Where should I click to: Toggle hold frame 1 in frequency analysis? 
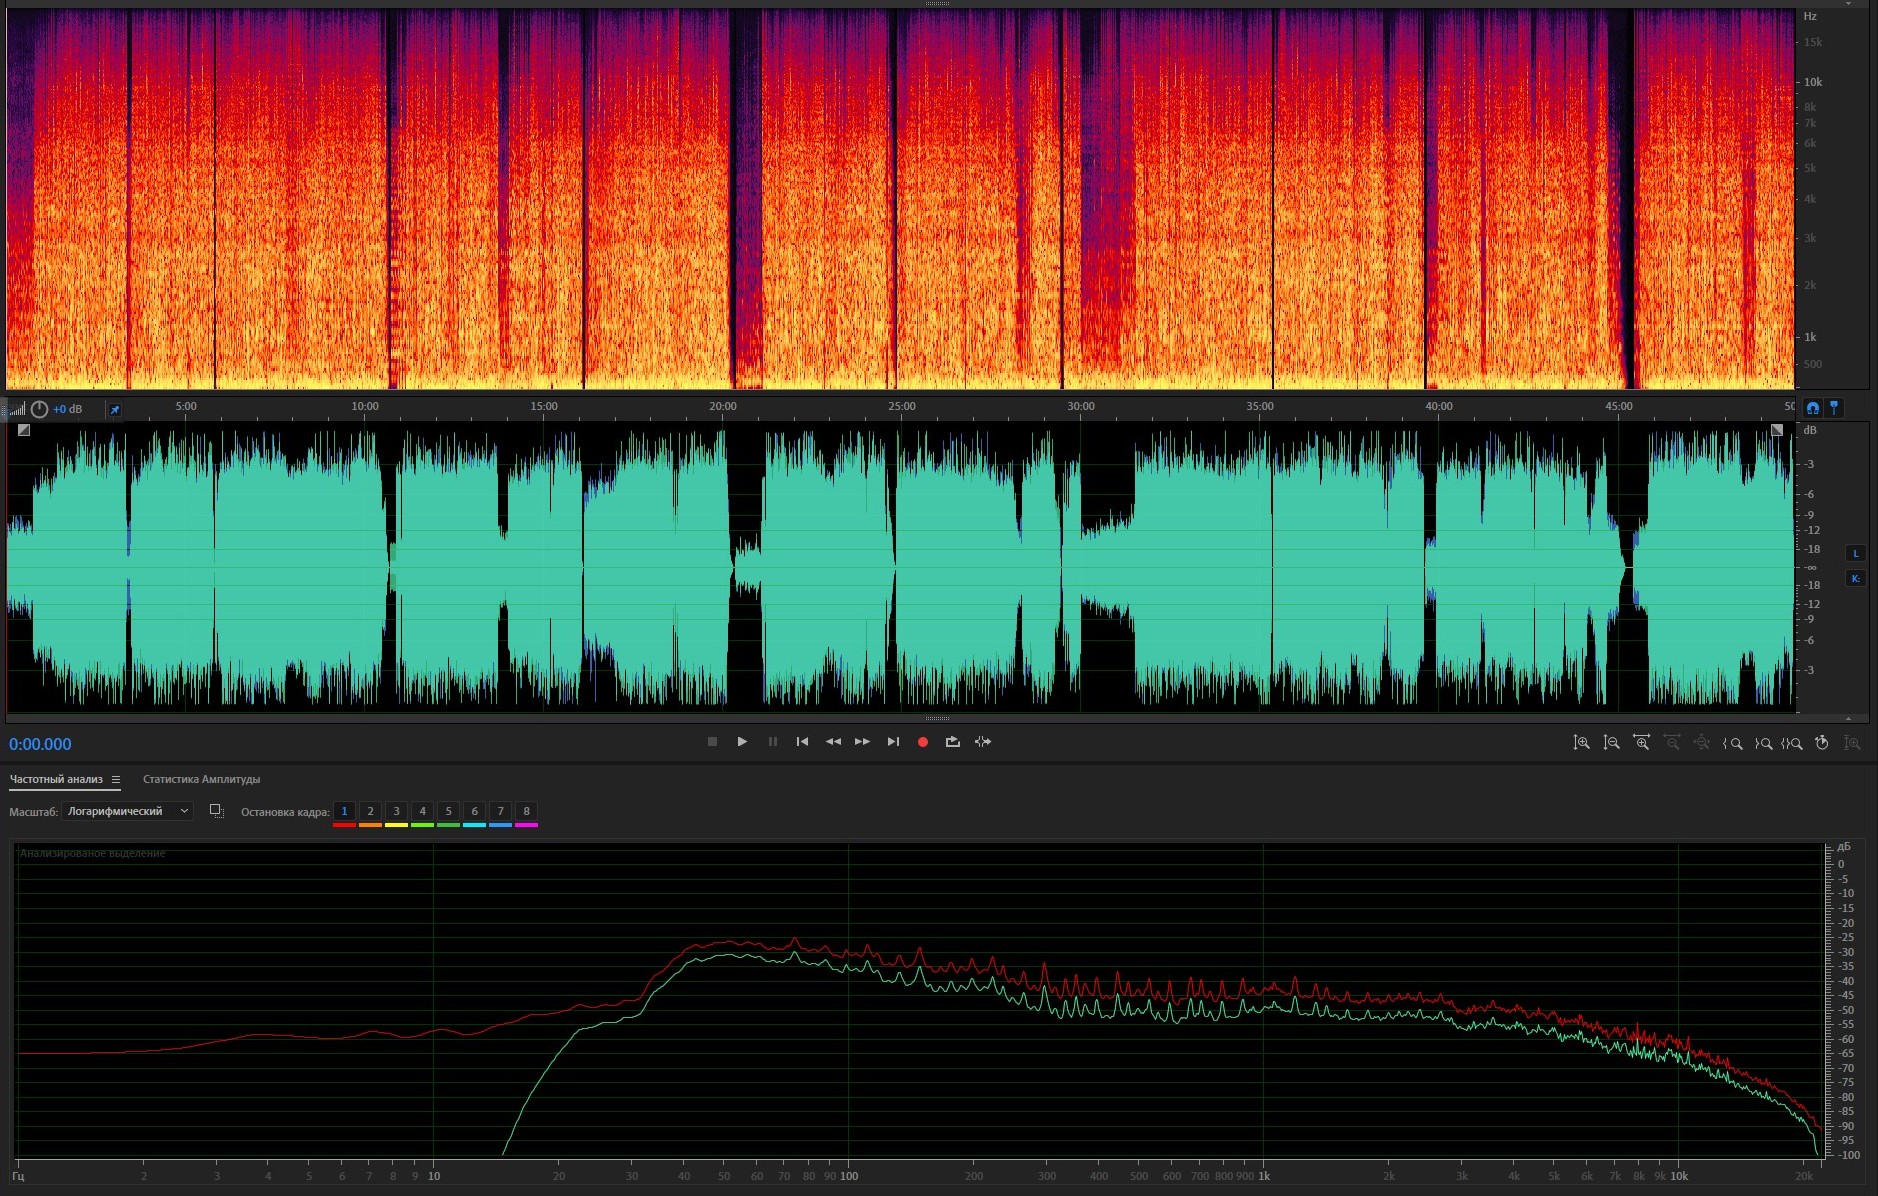click(344, 812)
